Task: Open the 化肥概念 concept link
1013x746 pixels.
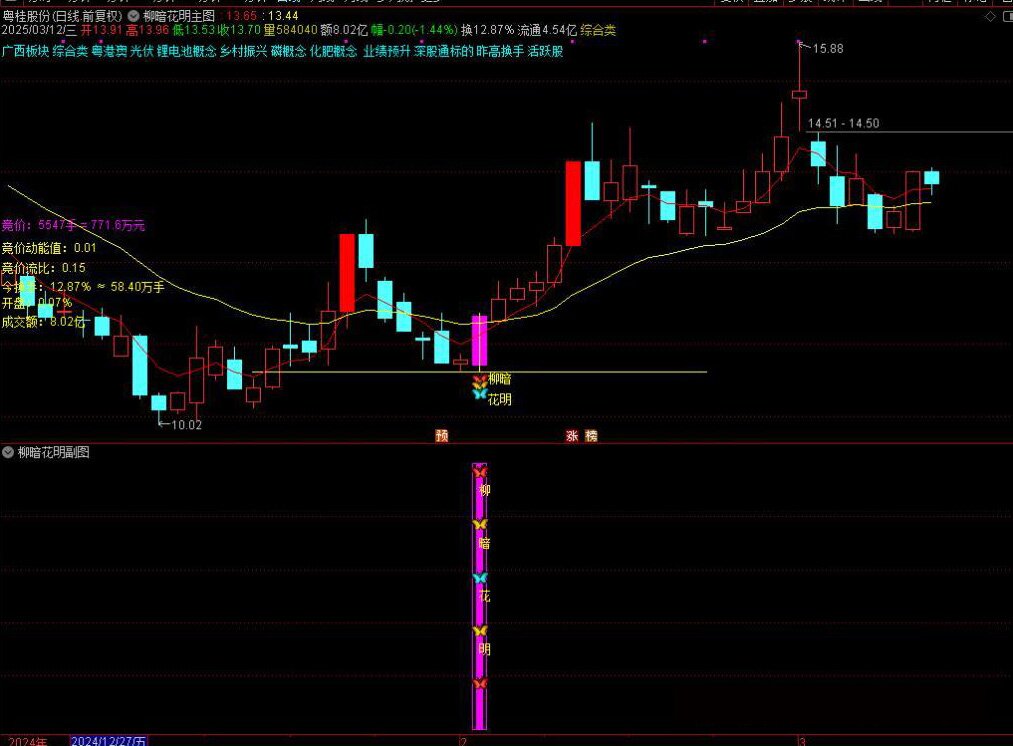Action: tap(333, 50)
